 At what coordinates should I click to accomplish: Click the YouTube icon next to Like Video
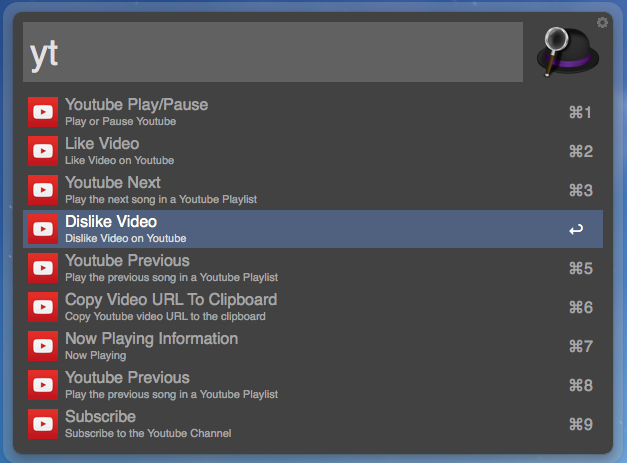pos(43,151)
